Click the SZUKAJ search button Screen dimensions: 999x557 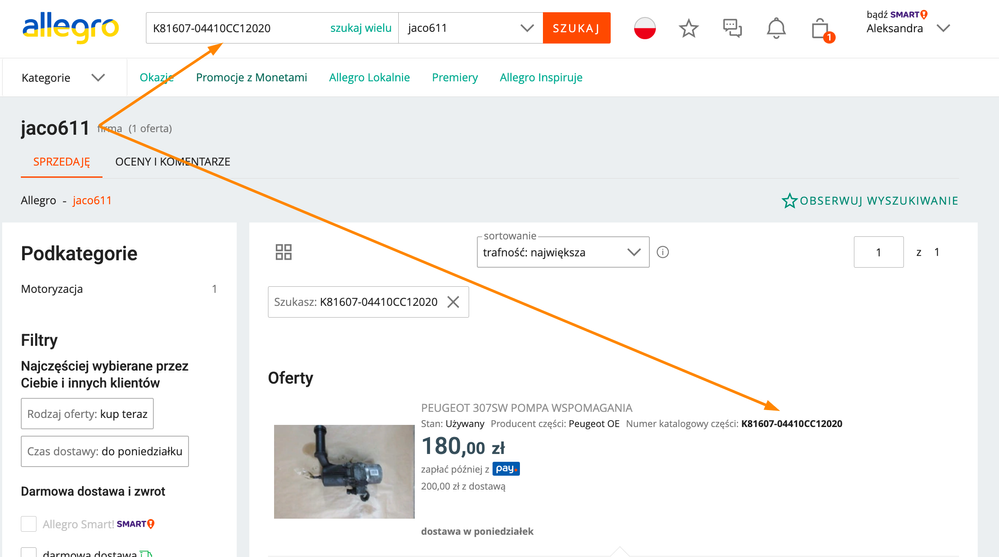[577, 28]
